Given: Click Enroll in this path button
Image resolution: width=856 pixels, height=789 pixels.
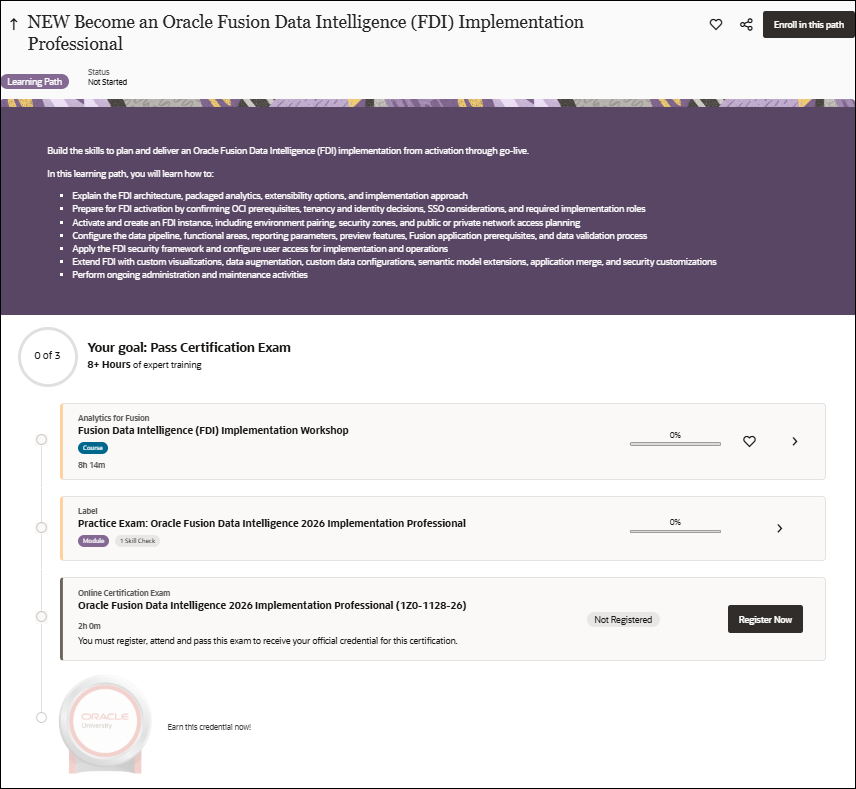Looking at the screenshot, I should click(809, 25).
